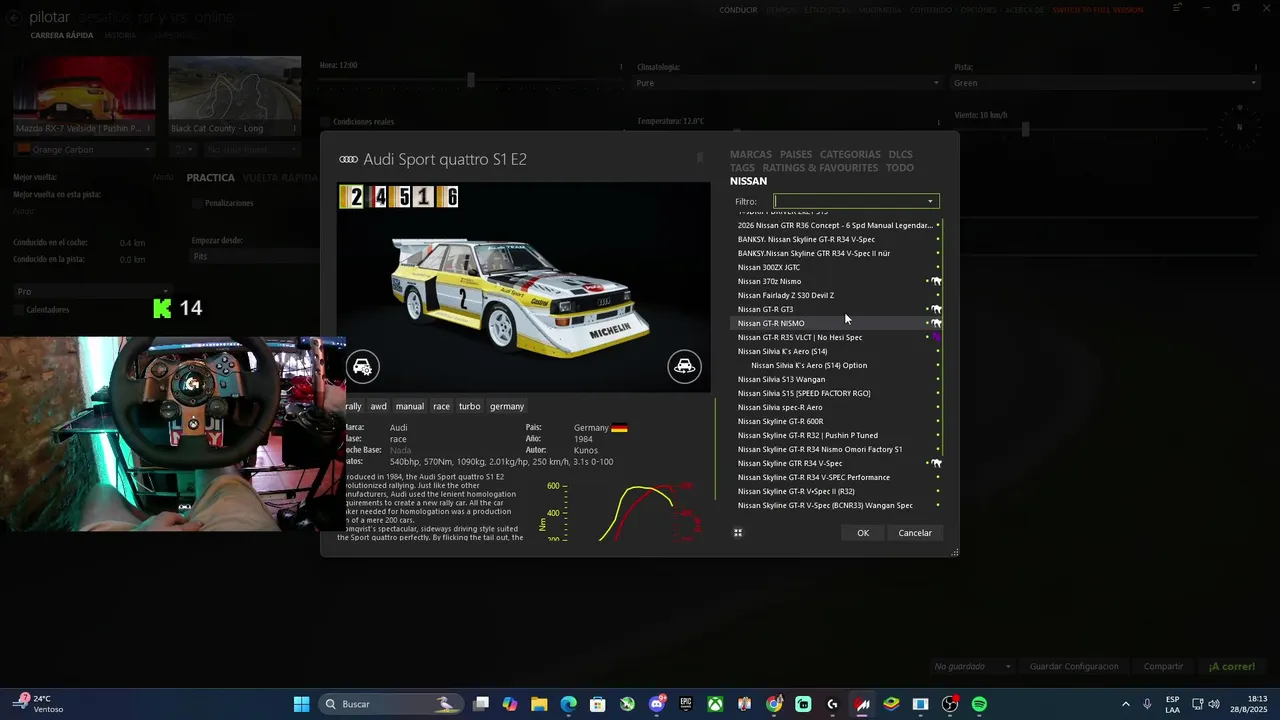Open Windows Start menu
Viewport: 1280px width, 720px height.
click(x=301, y=704)
